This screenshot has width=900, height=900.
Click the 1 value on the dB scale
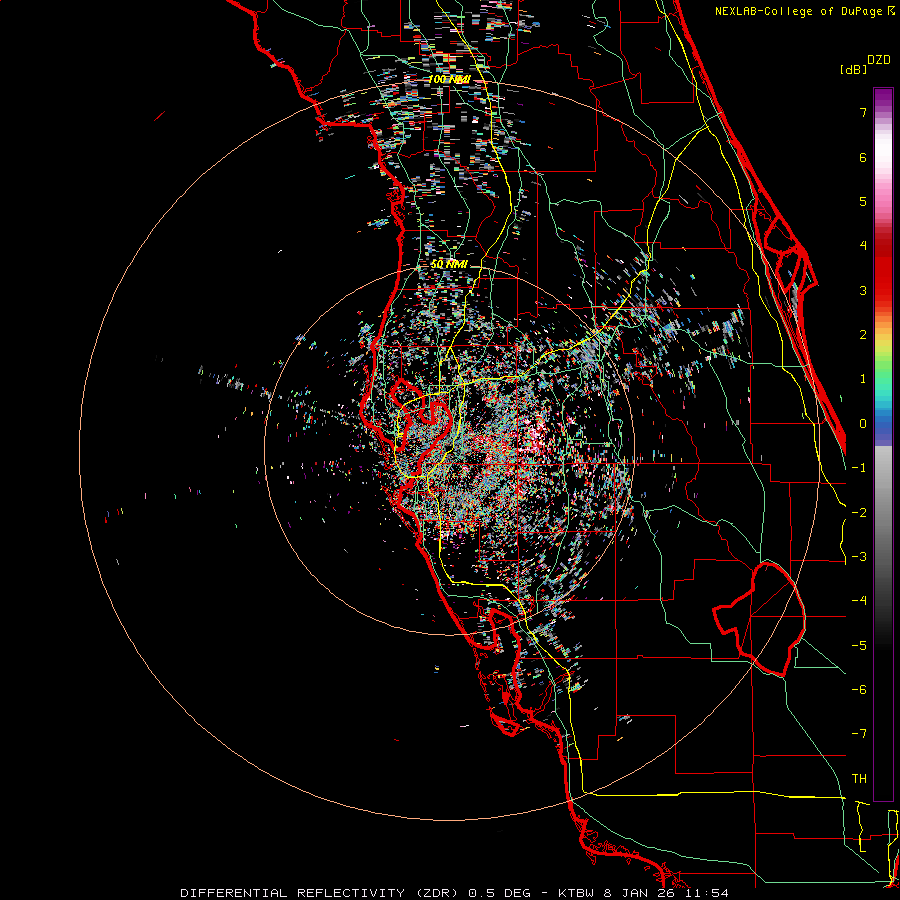[x=863, y=379]
